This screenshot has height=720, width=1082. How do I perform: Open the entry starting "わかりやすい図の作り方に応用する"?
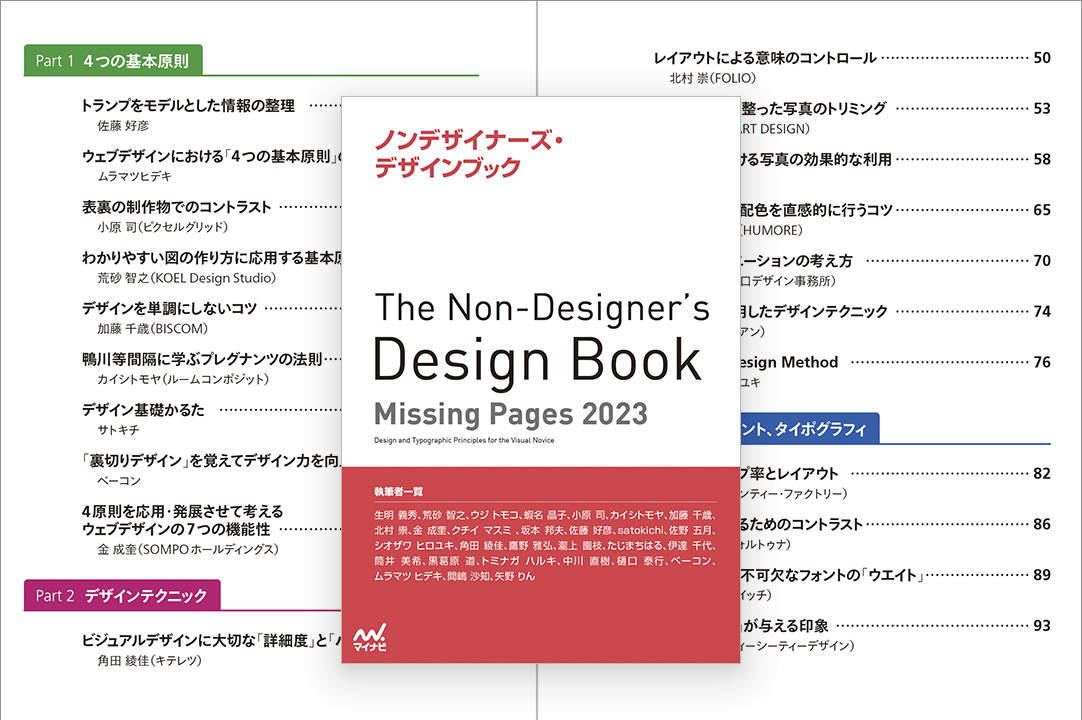(211, 258)
